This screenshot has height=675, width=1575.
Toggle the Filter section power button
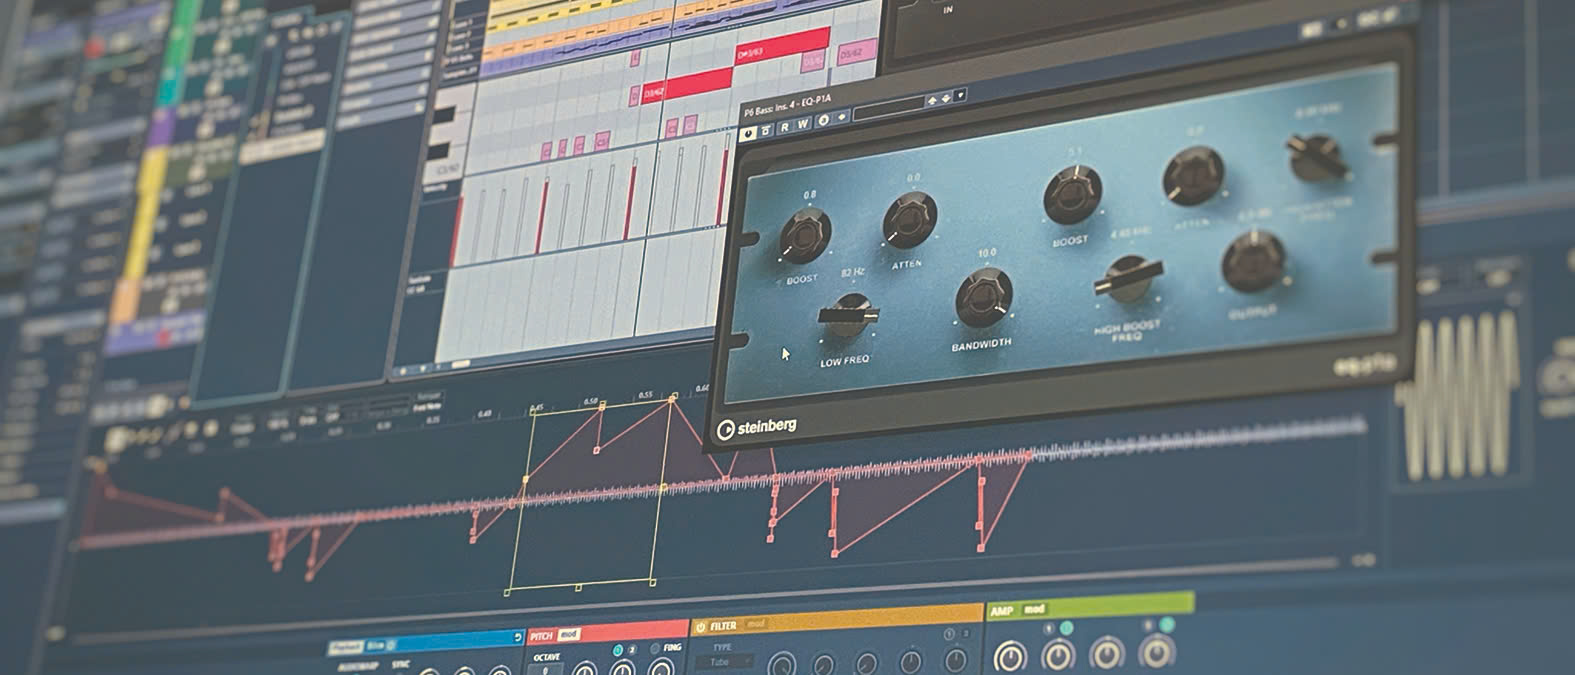coord(700,627)
